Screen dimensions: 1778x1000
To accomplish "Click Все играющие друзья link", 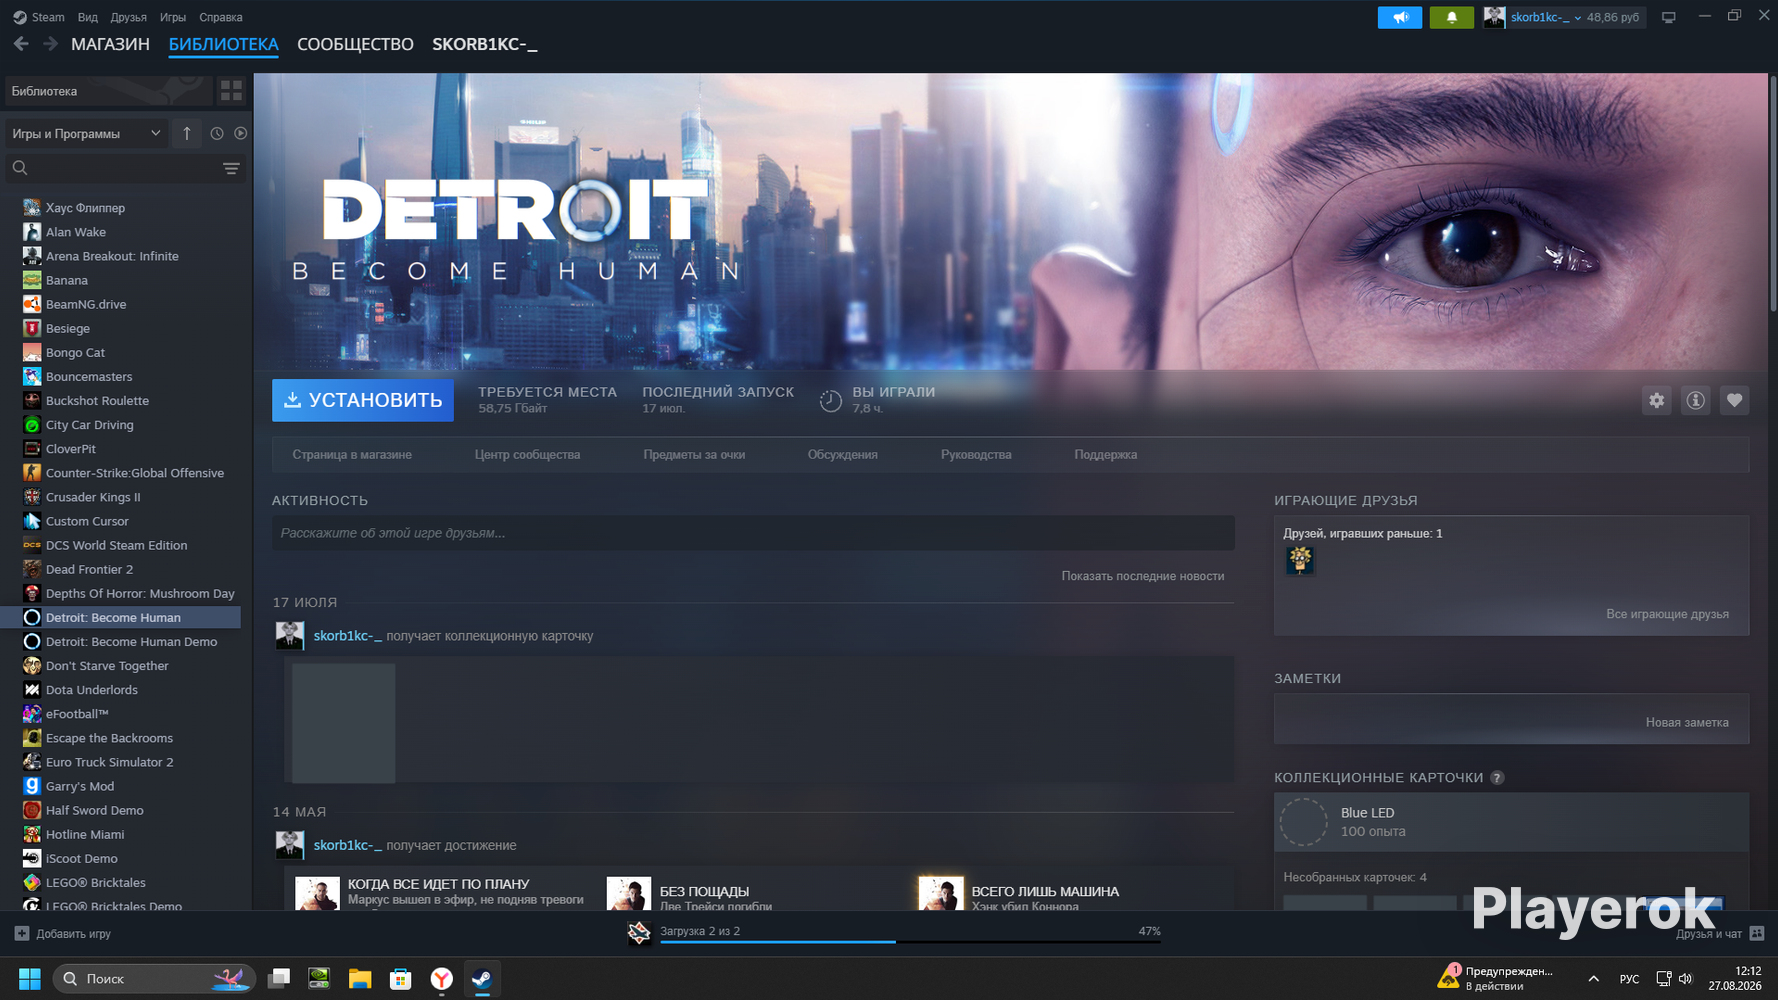I will point(1667,614).
